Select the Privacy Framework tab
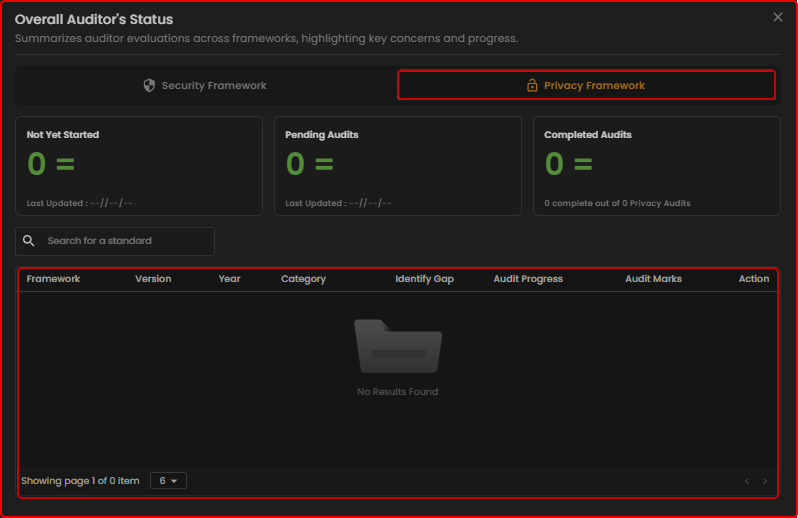Viewport: 798px width, 518px height. pyautogui.click(x=586, y=85)
